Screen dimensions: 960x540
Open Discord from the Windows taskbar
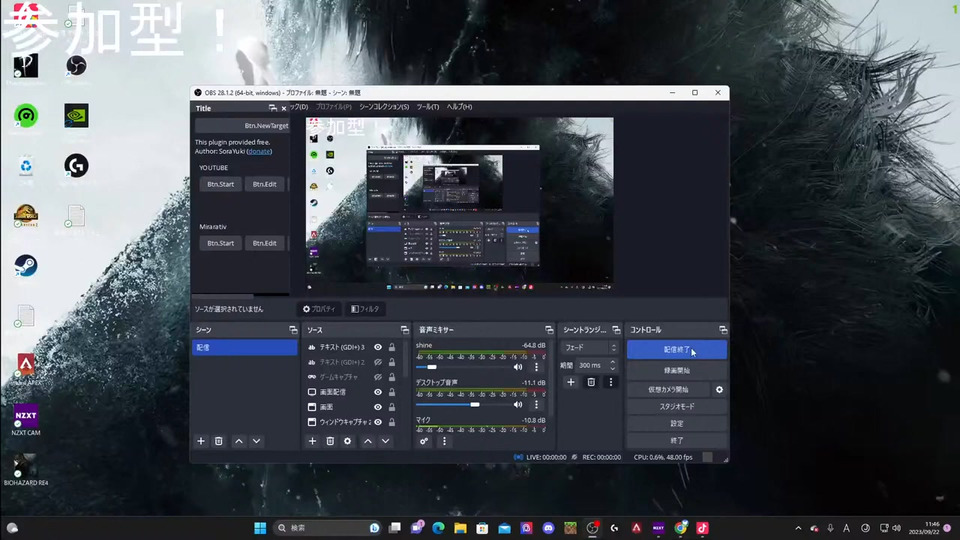click(x=548, y=527)
